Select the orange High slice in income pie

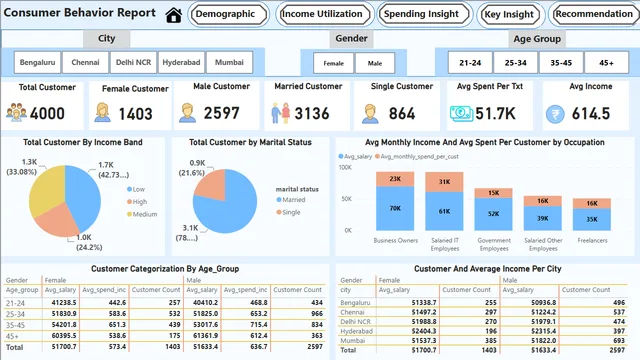(x=57, y=220)
